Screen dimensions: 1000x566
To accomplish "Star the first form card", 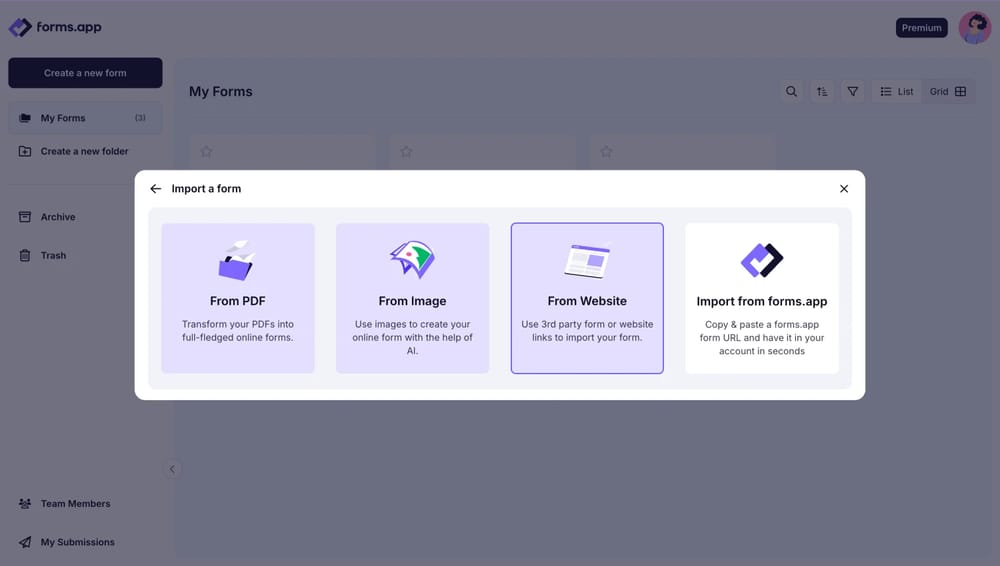I will tap(206, 152).
